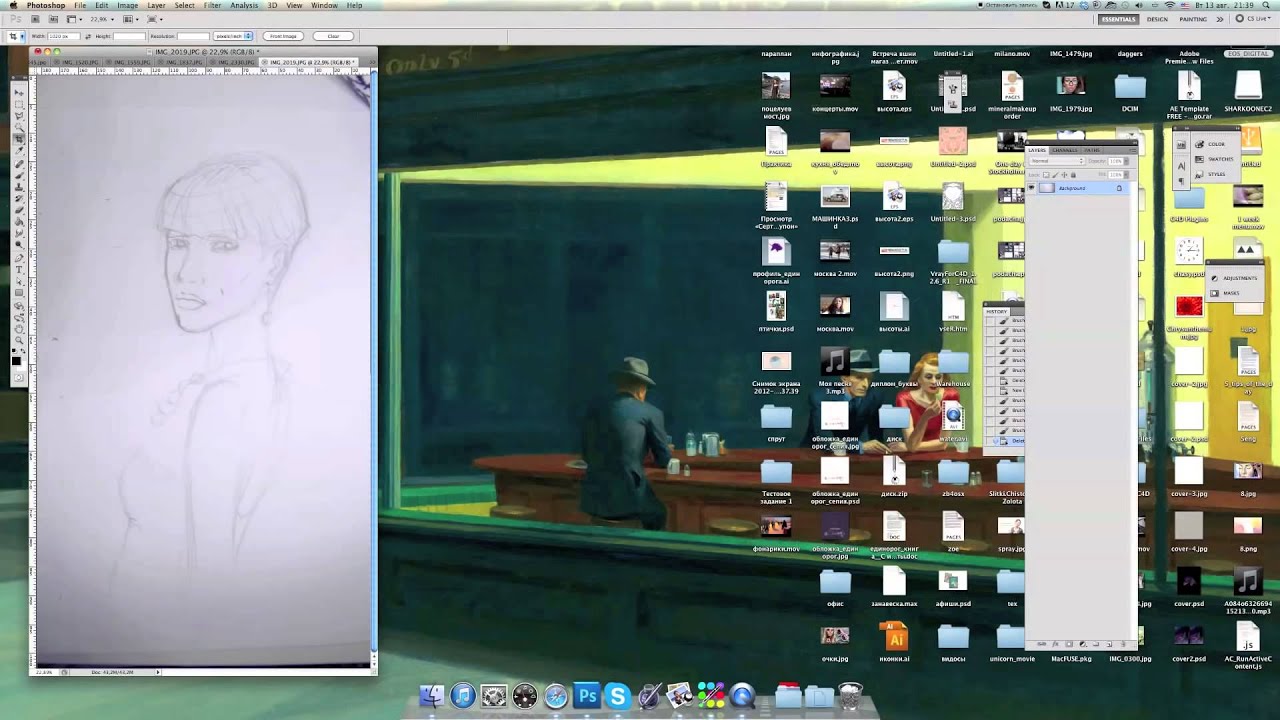Launch Bridge from the application bar
Viewport: 1280px width, 720px height.
tap(35, 19)
